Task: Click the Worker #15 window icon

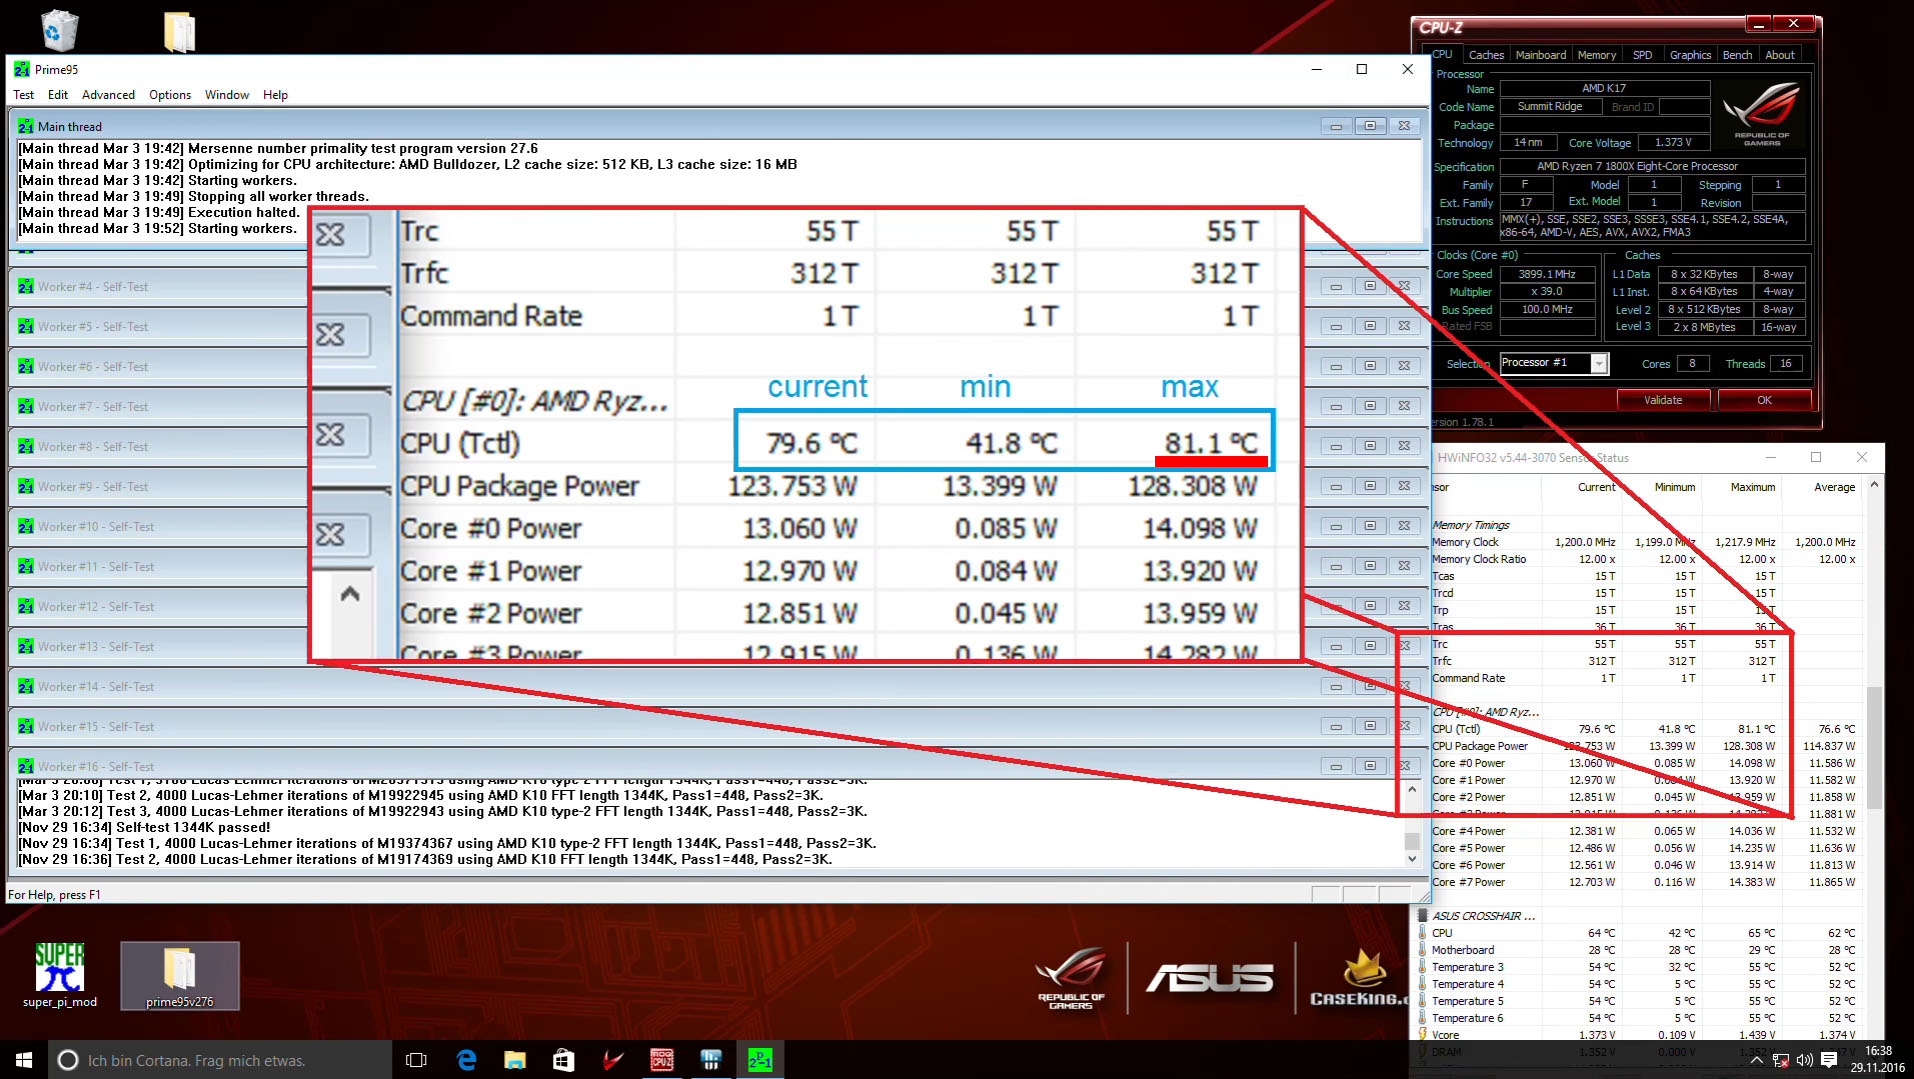Action: [26, 726]
